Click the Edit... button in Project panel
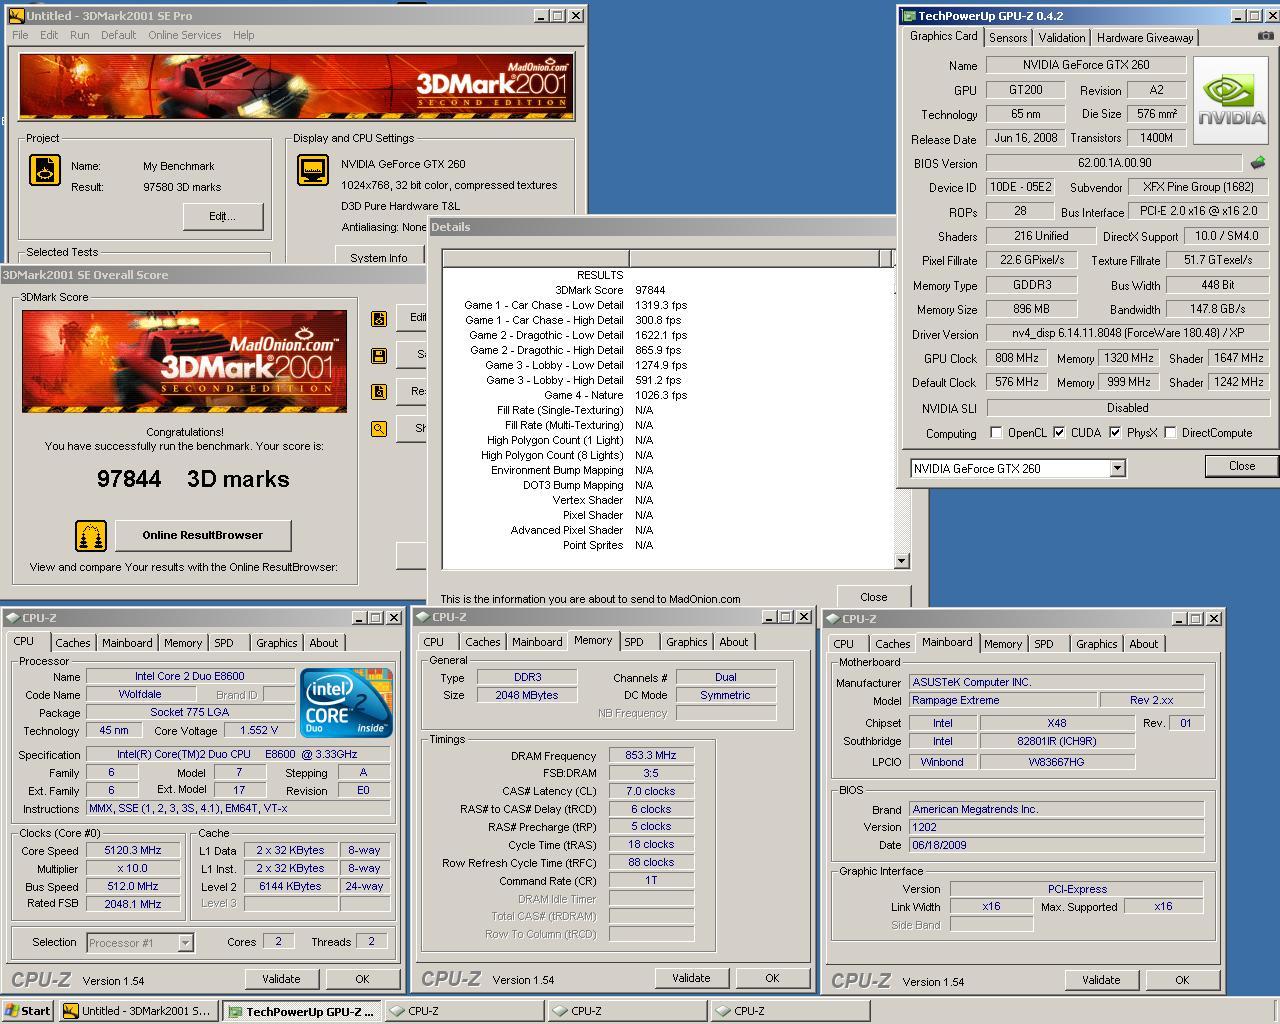Image resolution: width=1280 pixels, height=1024 pixels. tap(223, 216)
